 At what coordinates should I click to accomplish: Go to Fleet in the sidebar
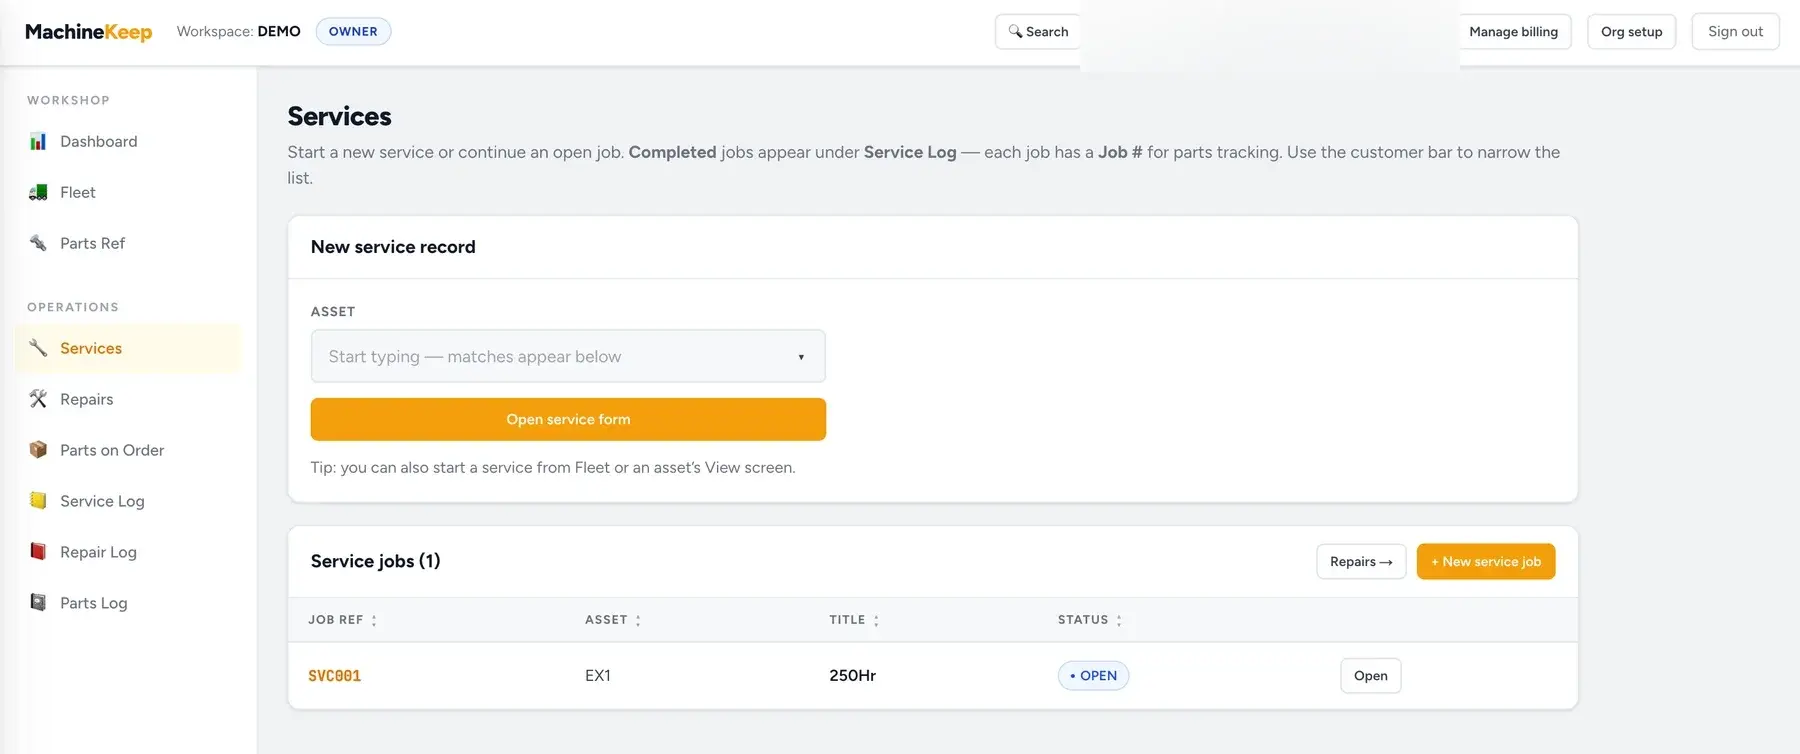coord(129,192)
